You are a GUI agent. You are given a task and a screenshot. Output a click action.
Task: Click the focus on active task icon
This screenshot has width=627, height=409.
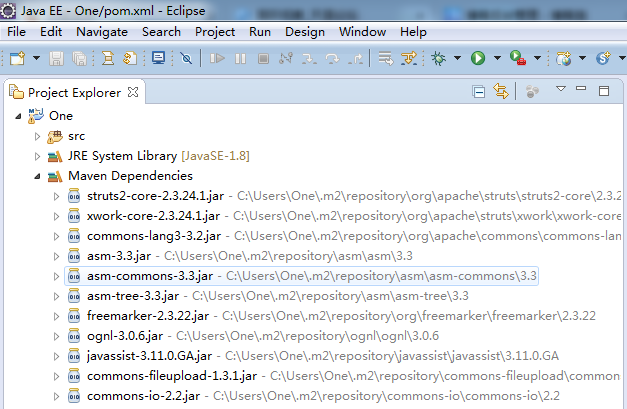pyautogui.click(x=532, y=92)
